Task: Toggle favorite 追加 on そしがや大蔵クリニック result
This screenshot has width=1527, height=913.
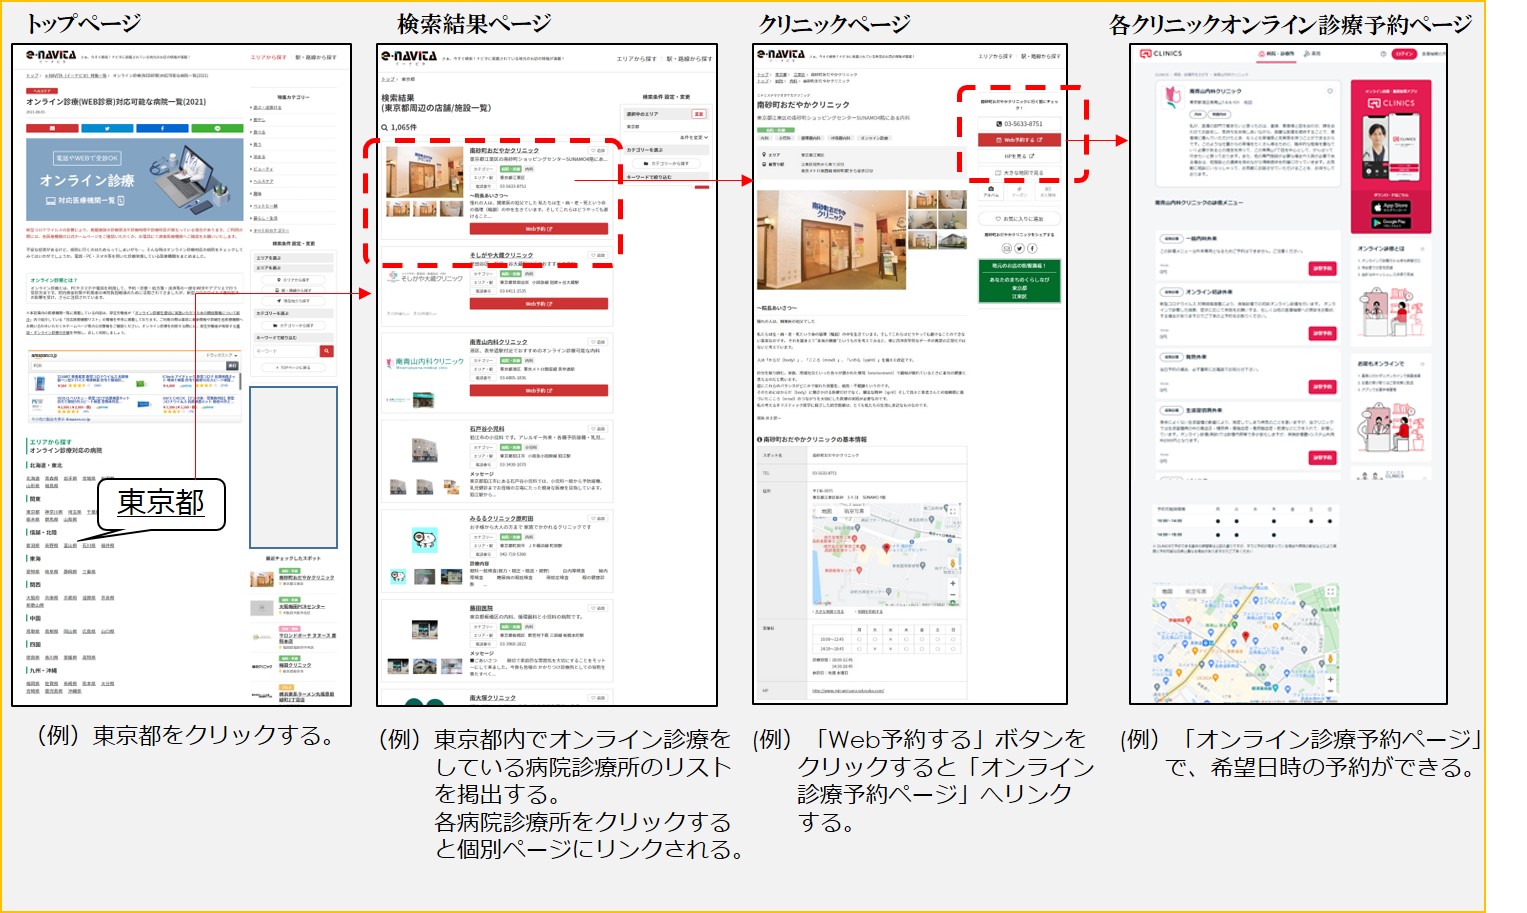Action: tap(599, 255)
